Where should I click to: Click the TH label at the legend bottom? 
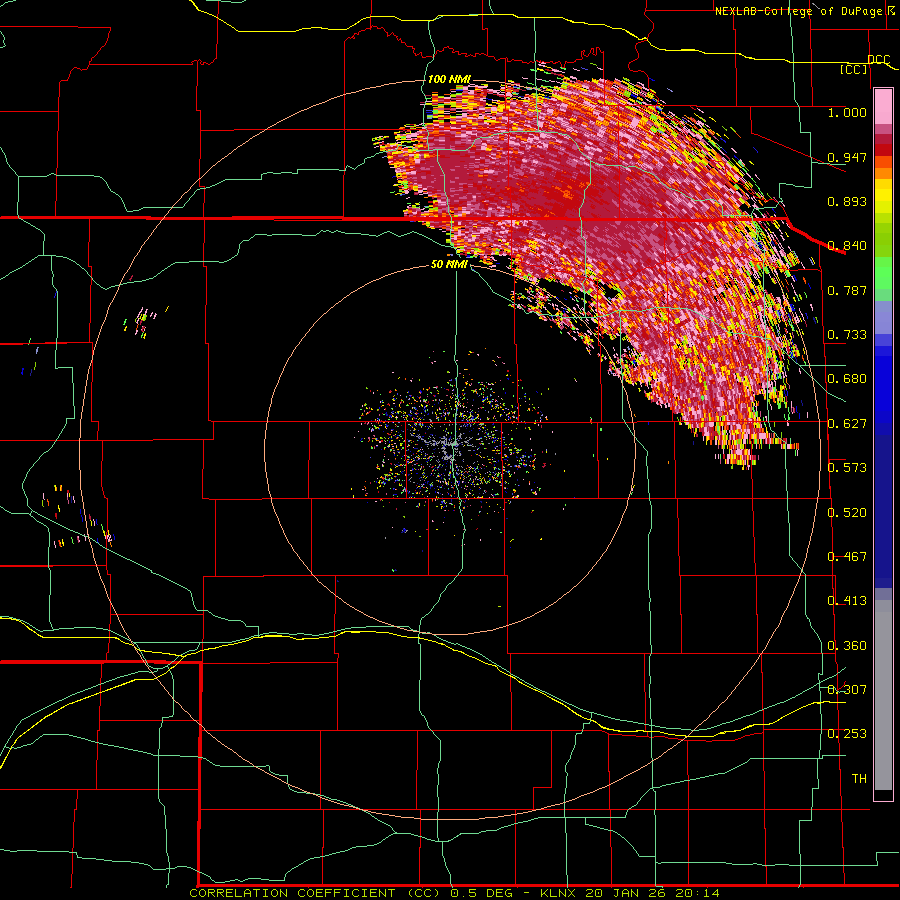pos(859,779)
